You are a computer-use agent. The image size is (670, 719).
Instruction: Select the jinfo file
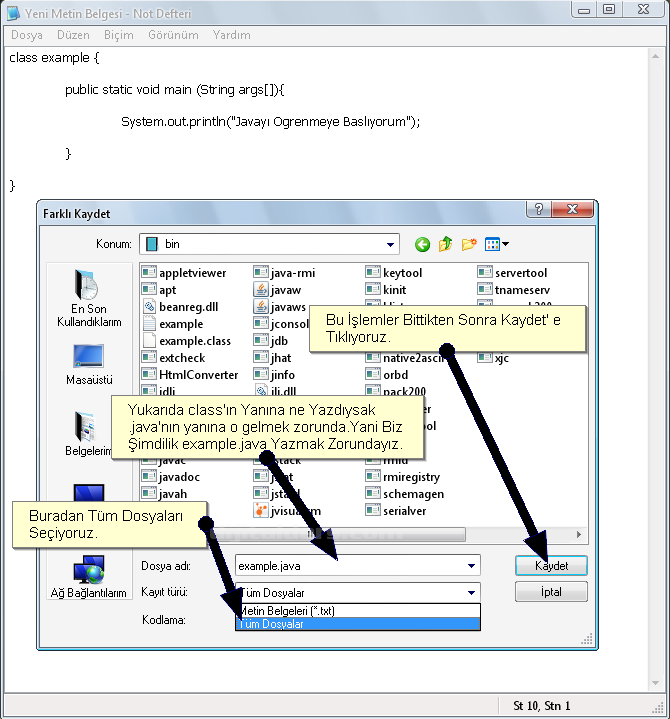point(274,375)
